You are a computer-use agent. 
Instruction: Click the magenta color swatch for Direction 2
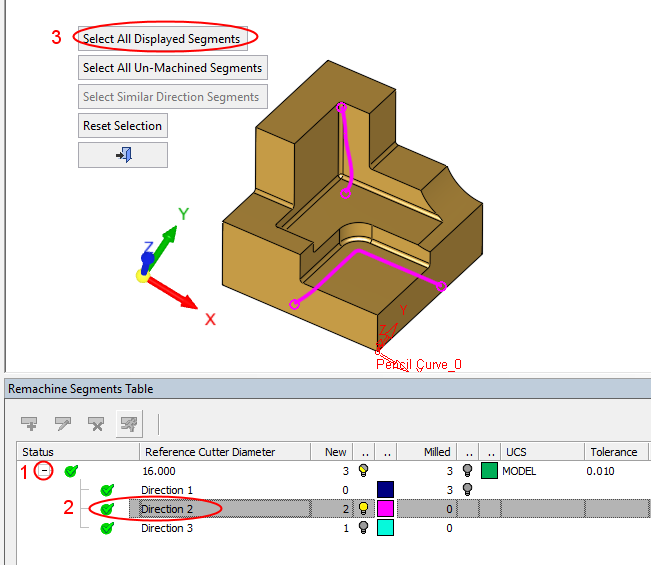click(x=385, y=509)
